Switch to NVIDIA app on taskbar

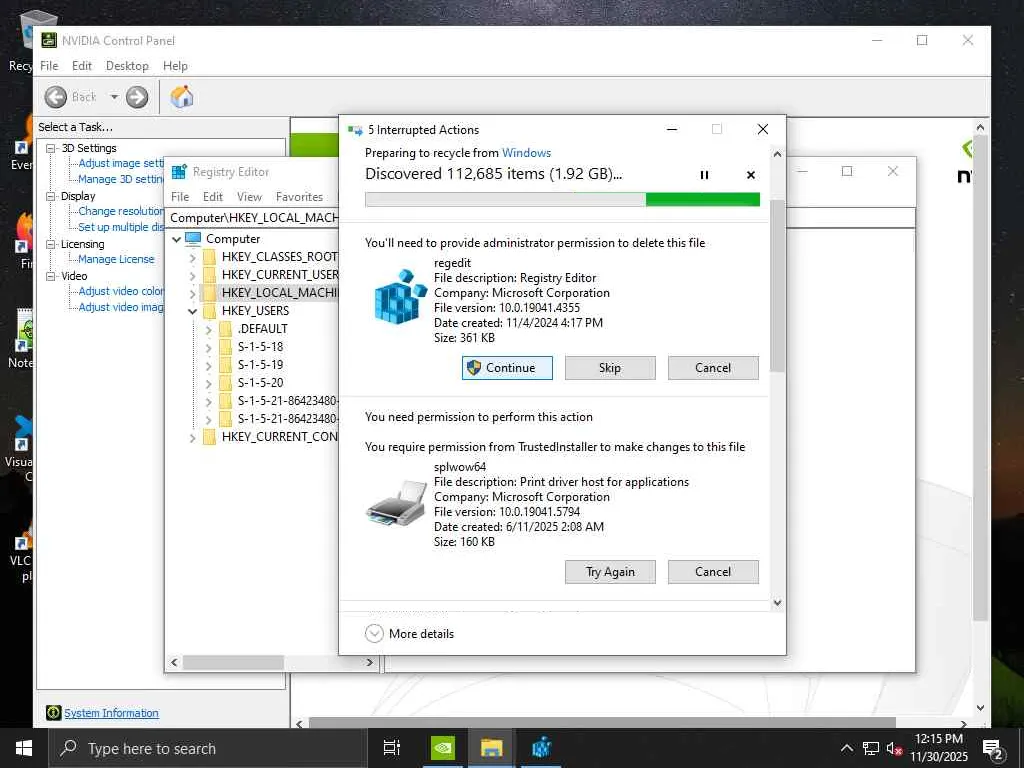pos(443,748)
